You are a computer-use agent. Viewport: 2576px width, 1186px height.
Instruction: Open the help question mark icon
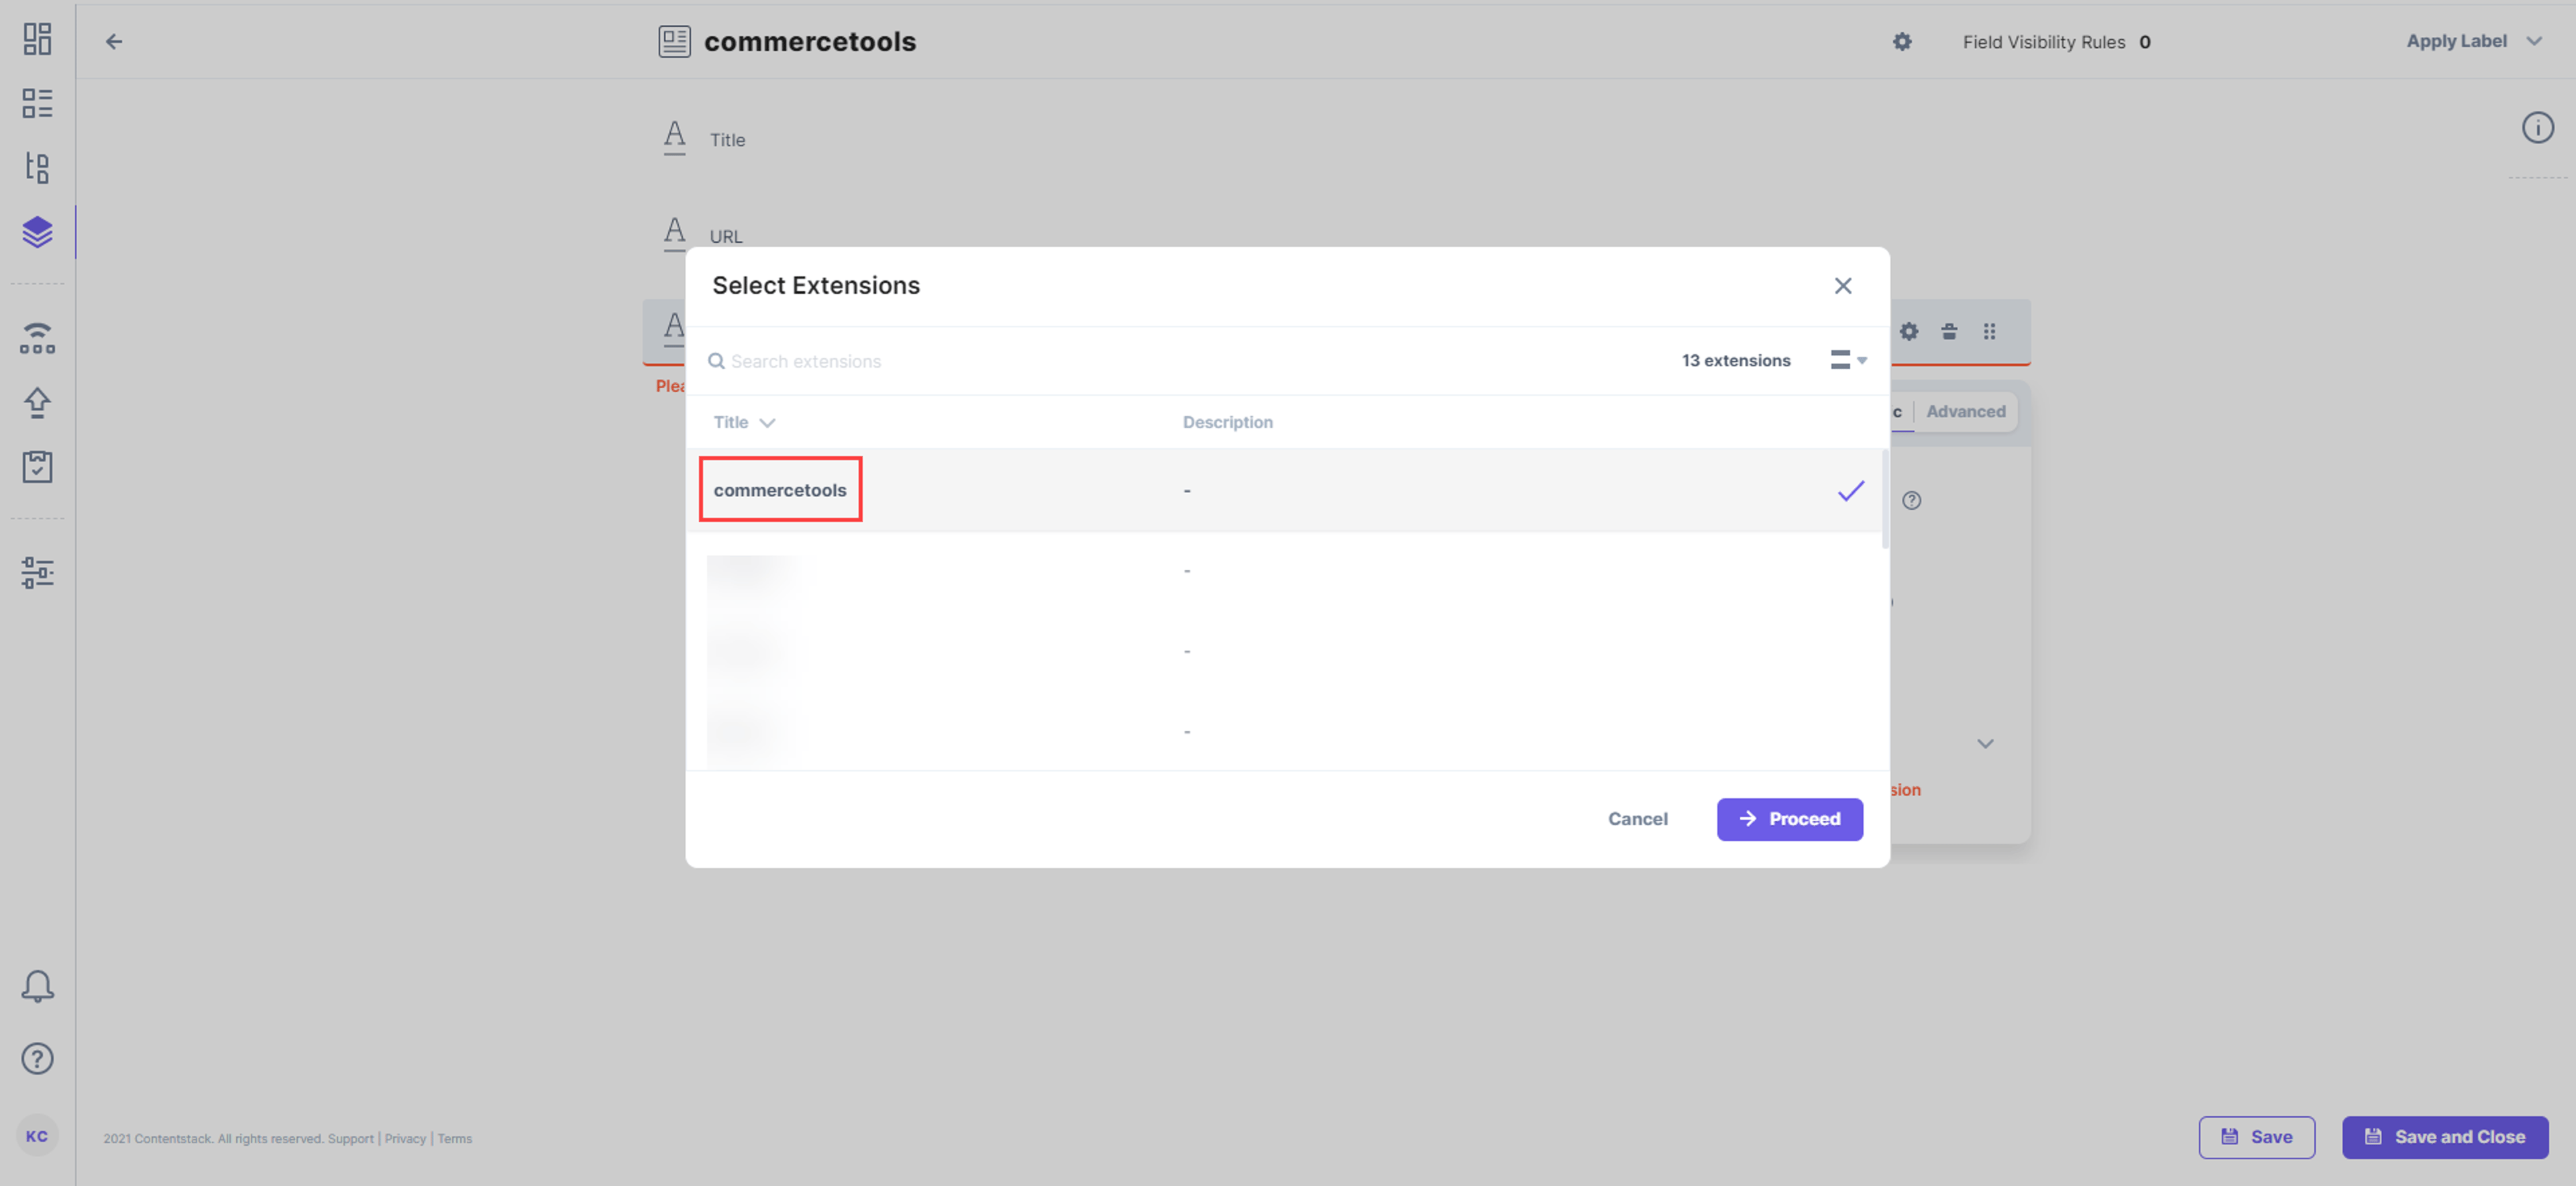[37, 1058]
